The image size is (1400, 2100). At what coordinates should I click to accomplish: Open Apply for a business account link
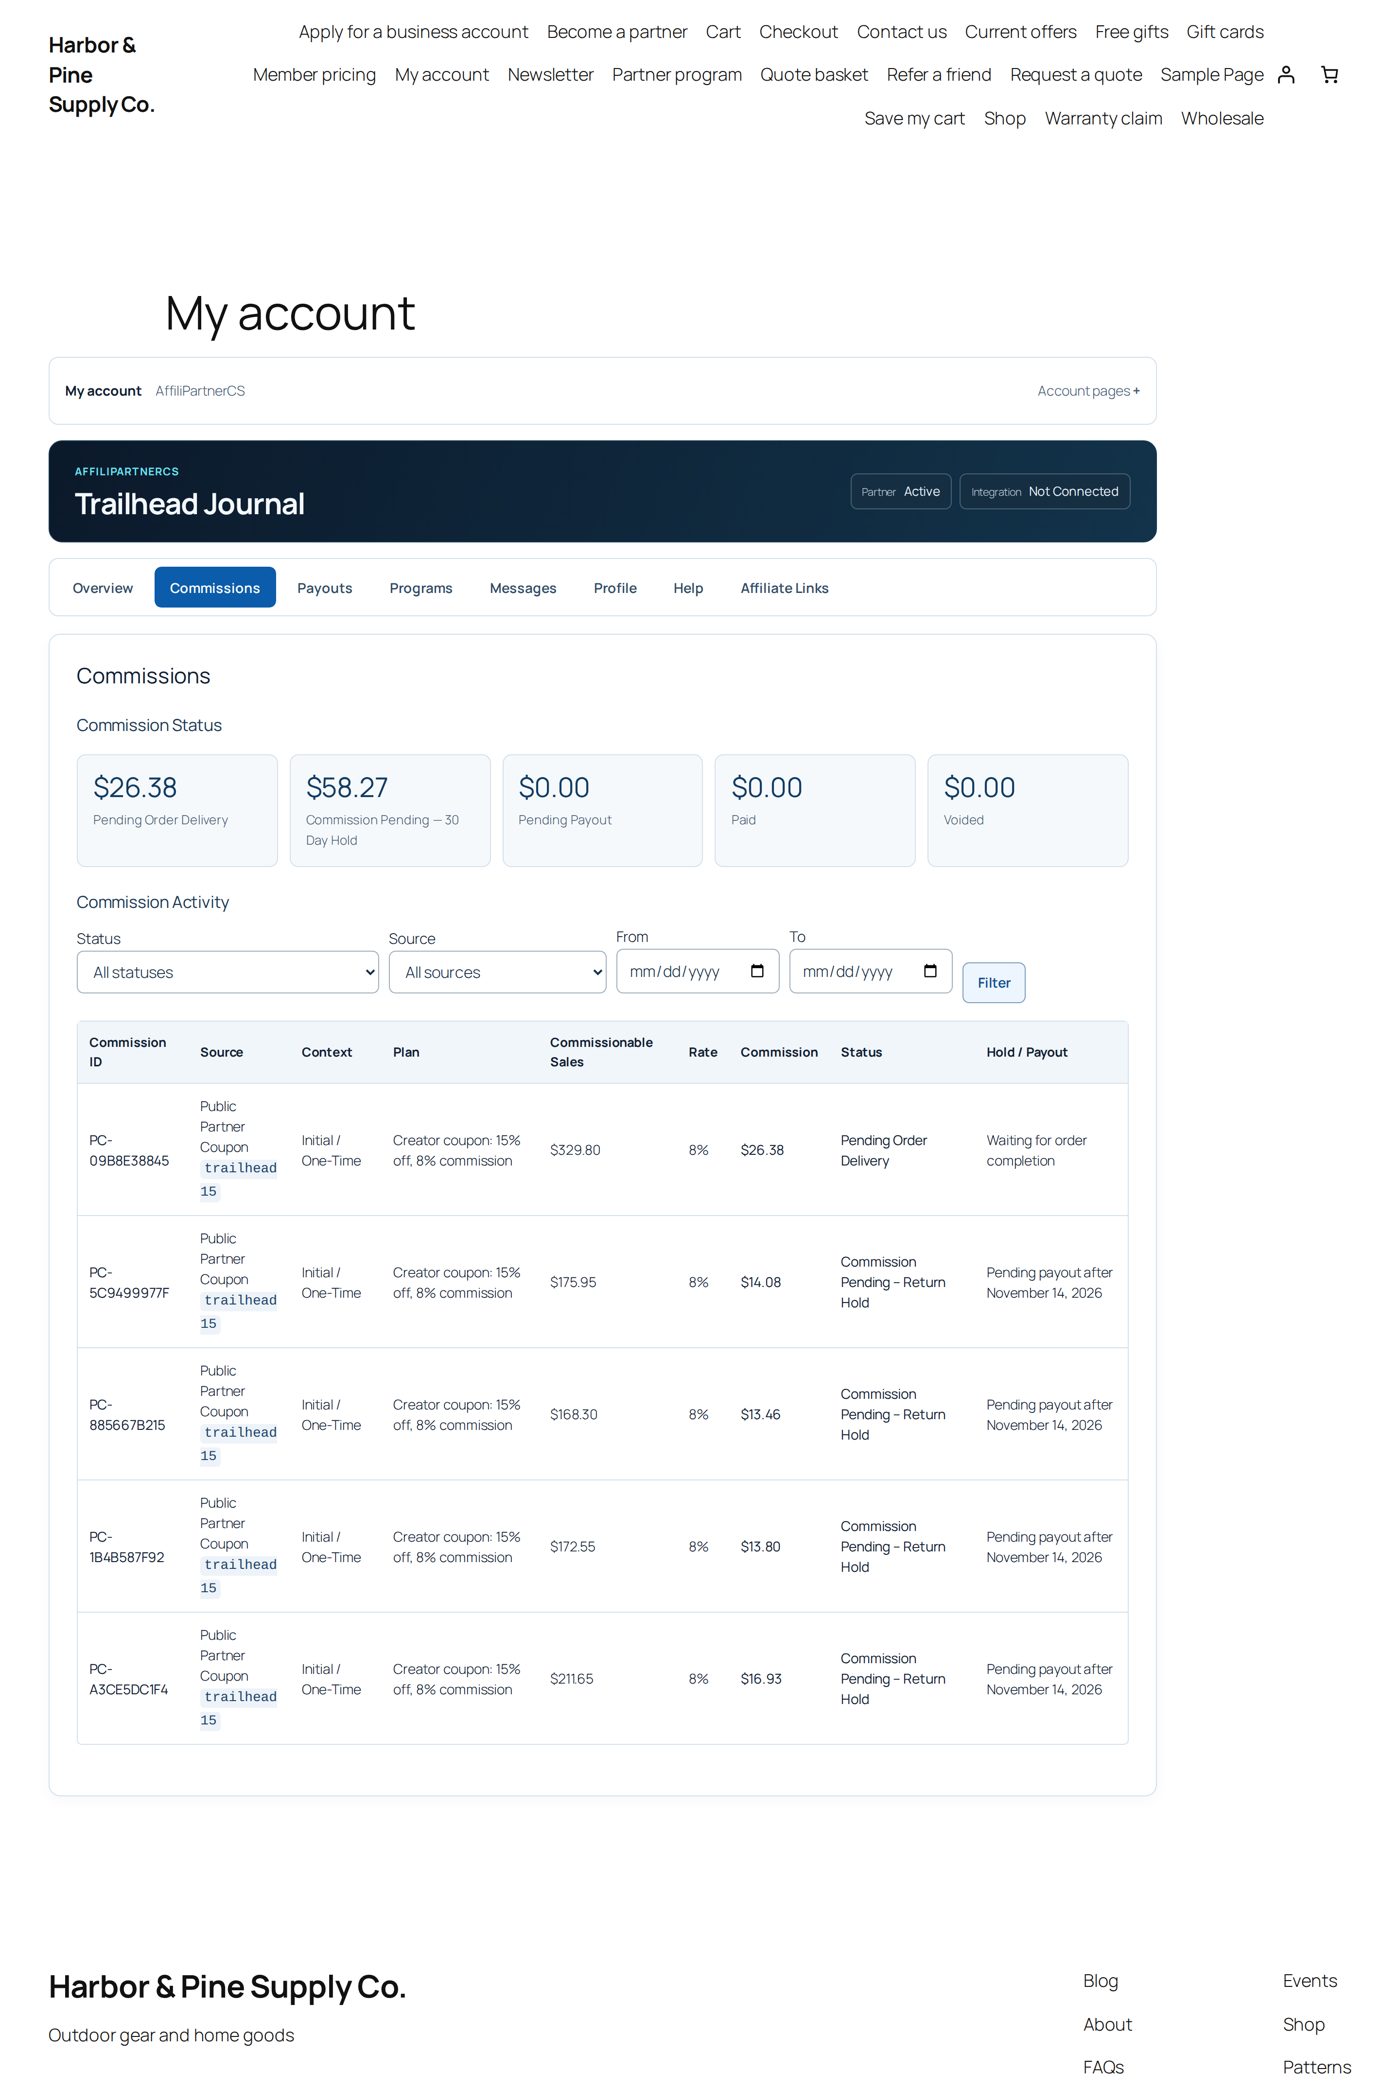(x=413, y=32)
